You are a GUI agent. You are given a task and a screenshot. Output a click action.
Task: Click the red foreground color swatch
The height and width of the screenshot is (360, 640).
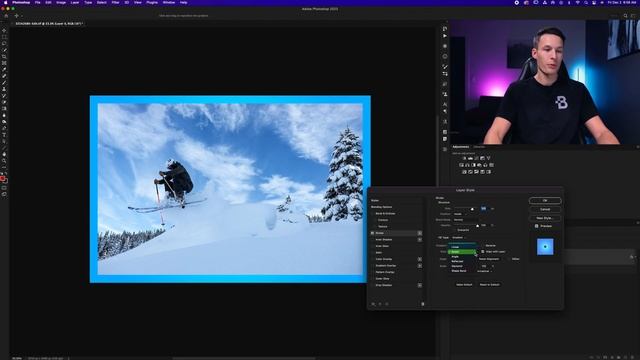click(x=2, y=179)
